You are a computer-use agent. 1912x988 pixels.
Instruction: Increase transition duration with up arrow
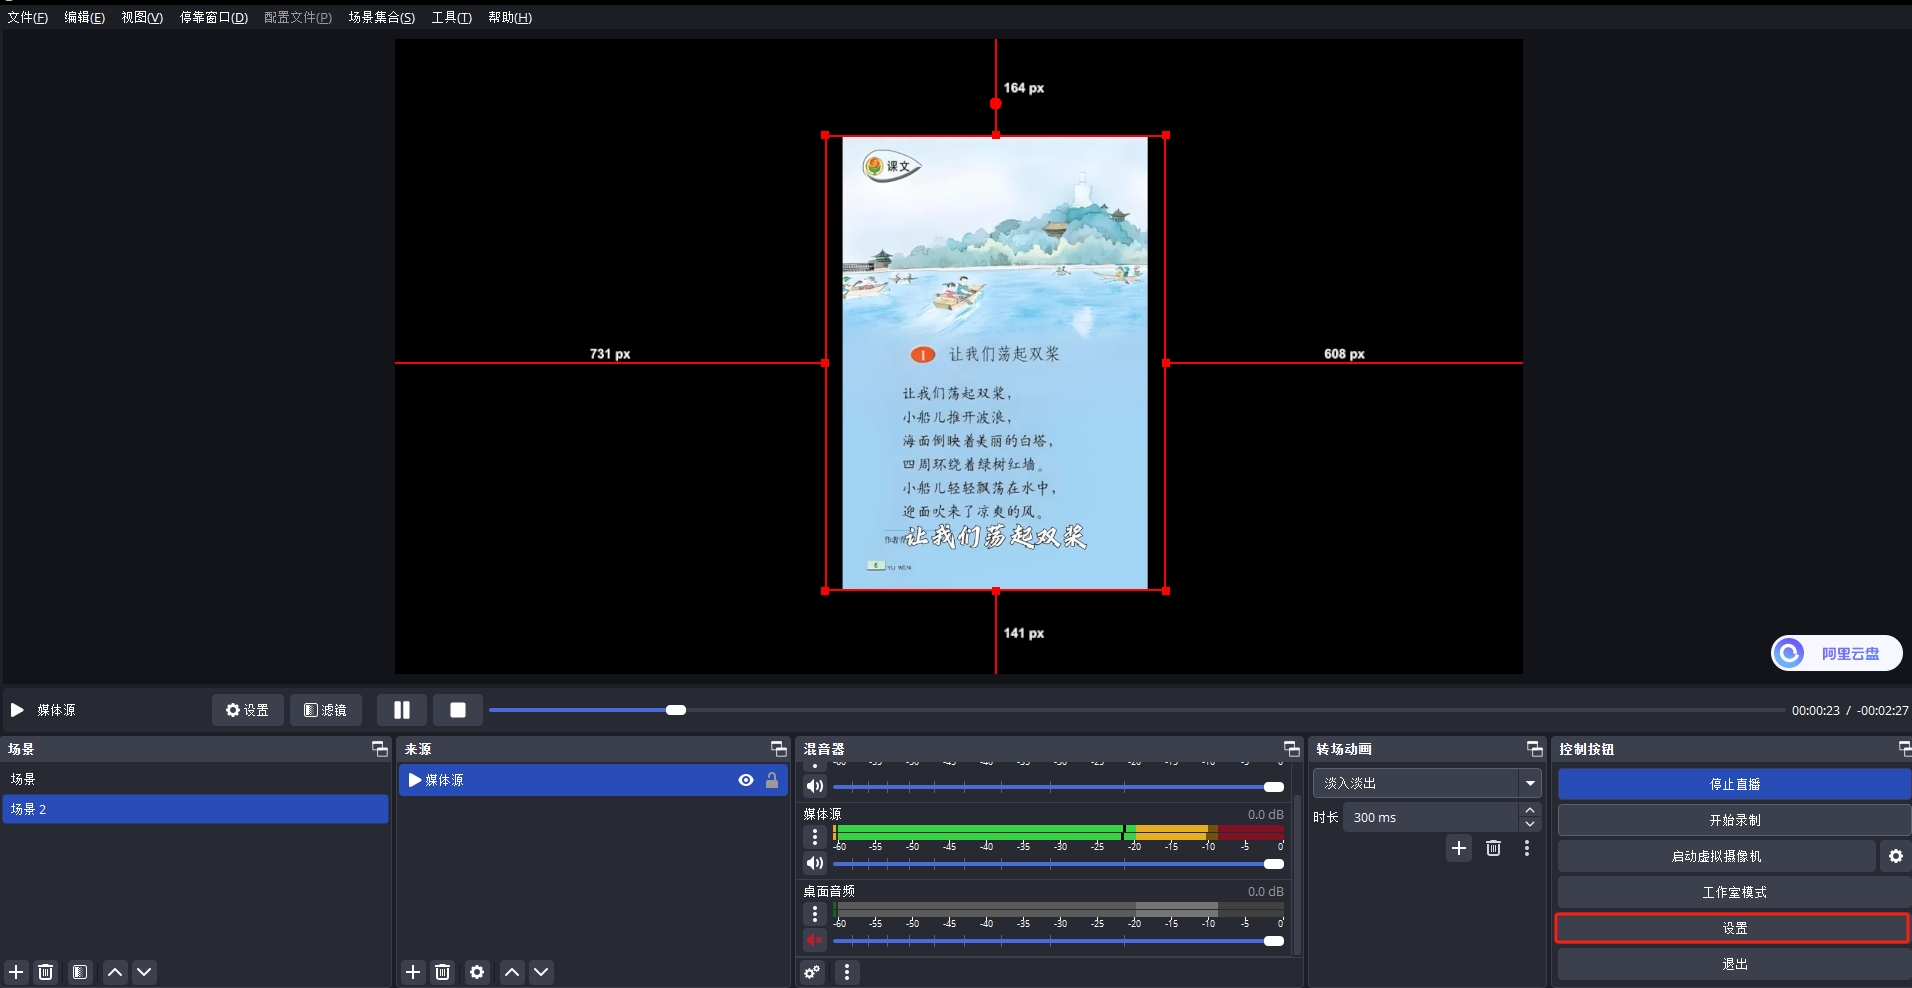point(1530,810)
